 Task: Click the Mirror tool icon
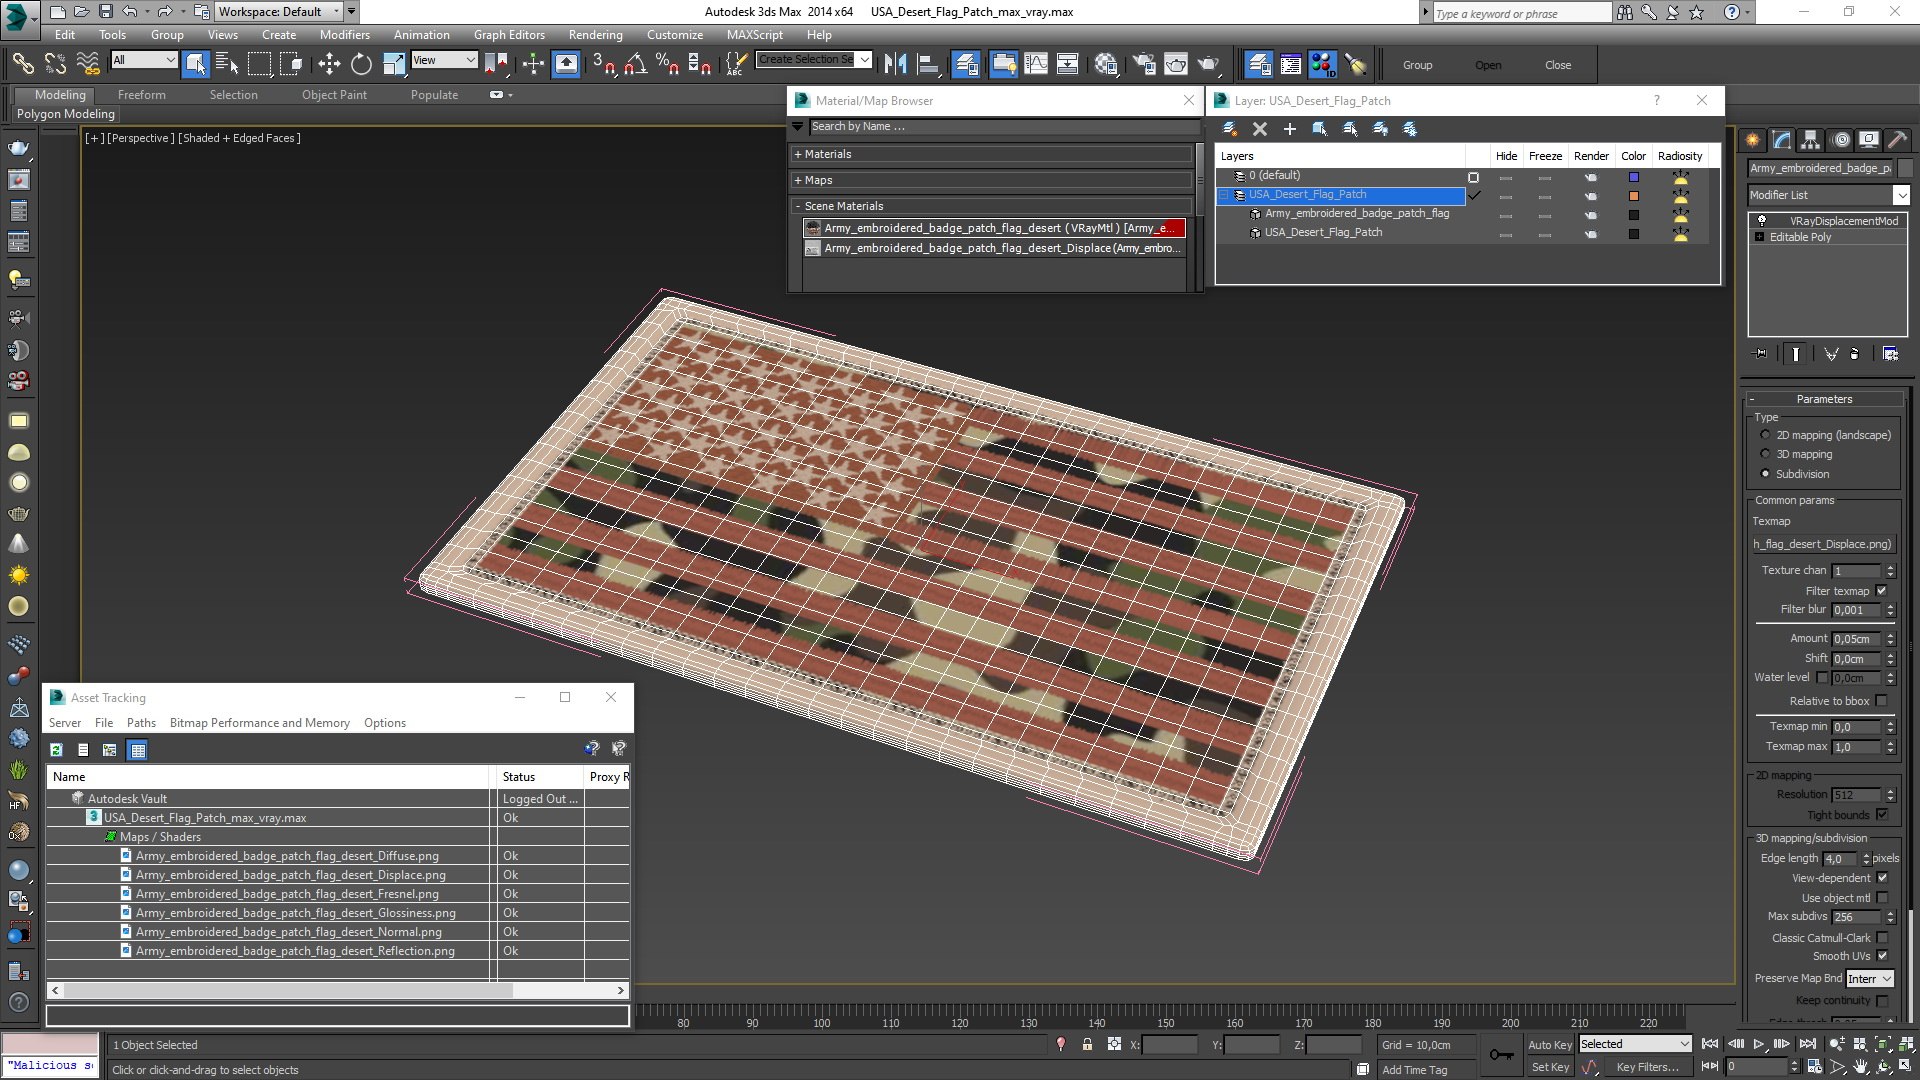(895, 65)
